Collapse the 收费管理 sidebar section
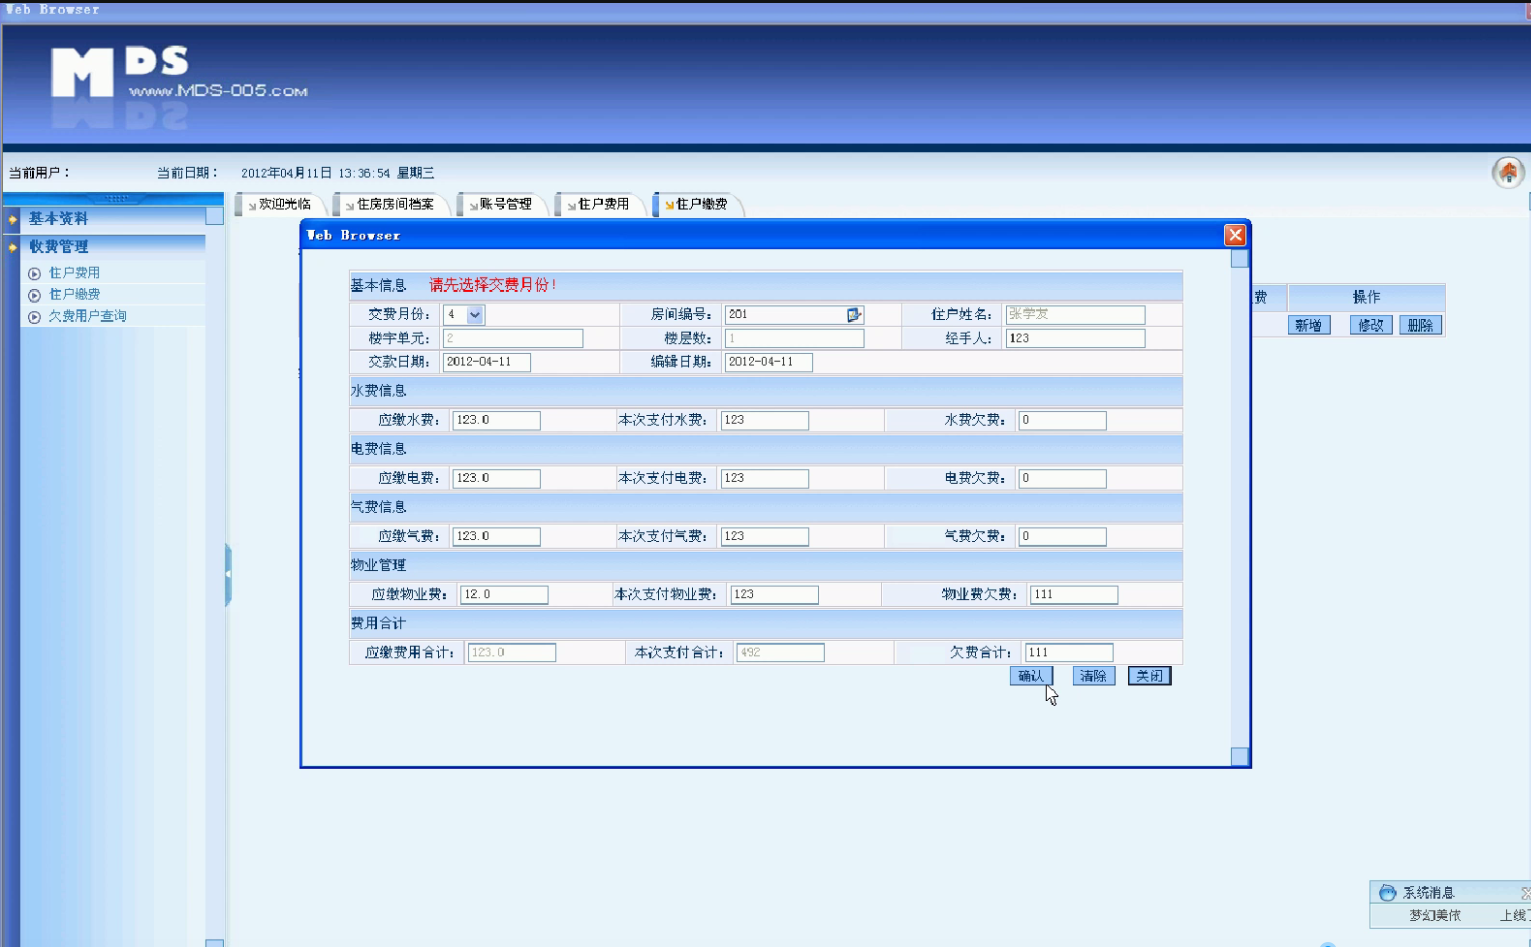Screen dimensions: 1531x947 point(58,246)
